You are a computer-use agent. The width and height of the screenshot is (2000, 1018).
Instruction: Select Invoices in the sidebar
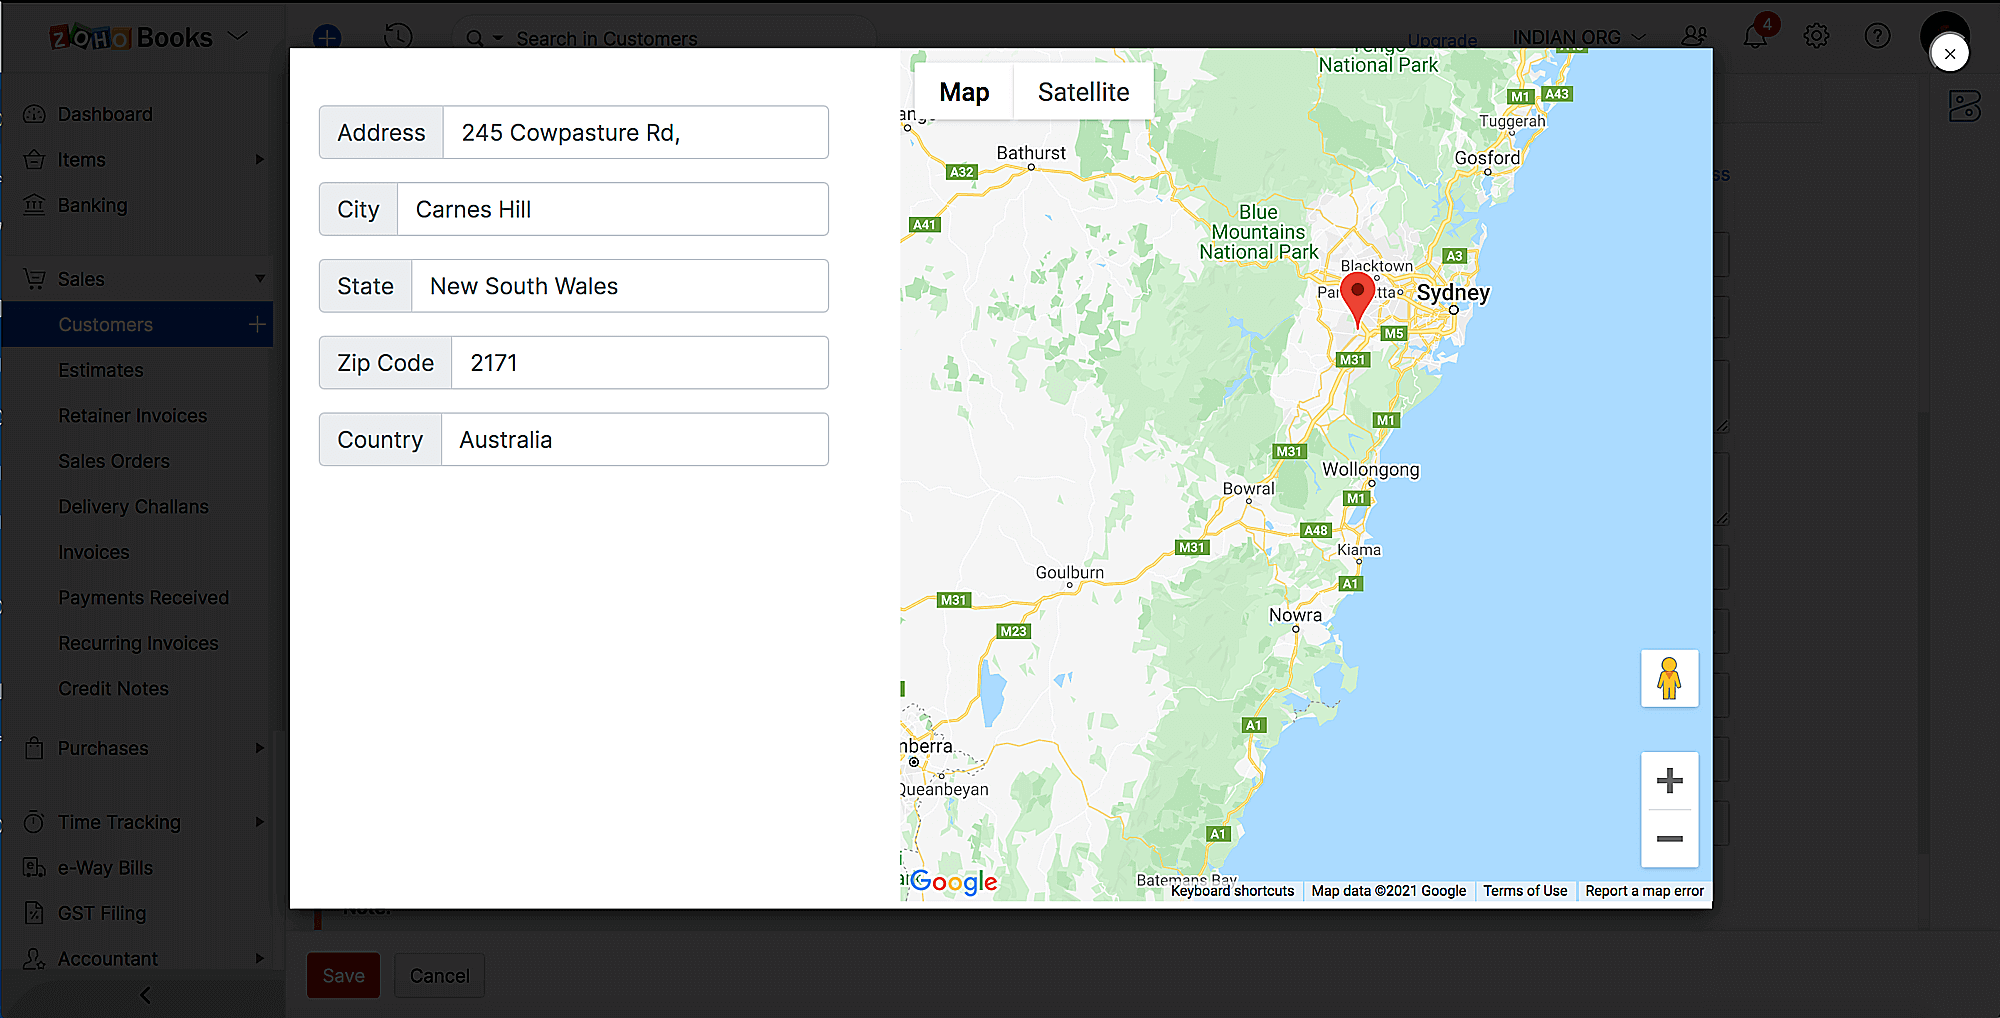[93, 551]
